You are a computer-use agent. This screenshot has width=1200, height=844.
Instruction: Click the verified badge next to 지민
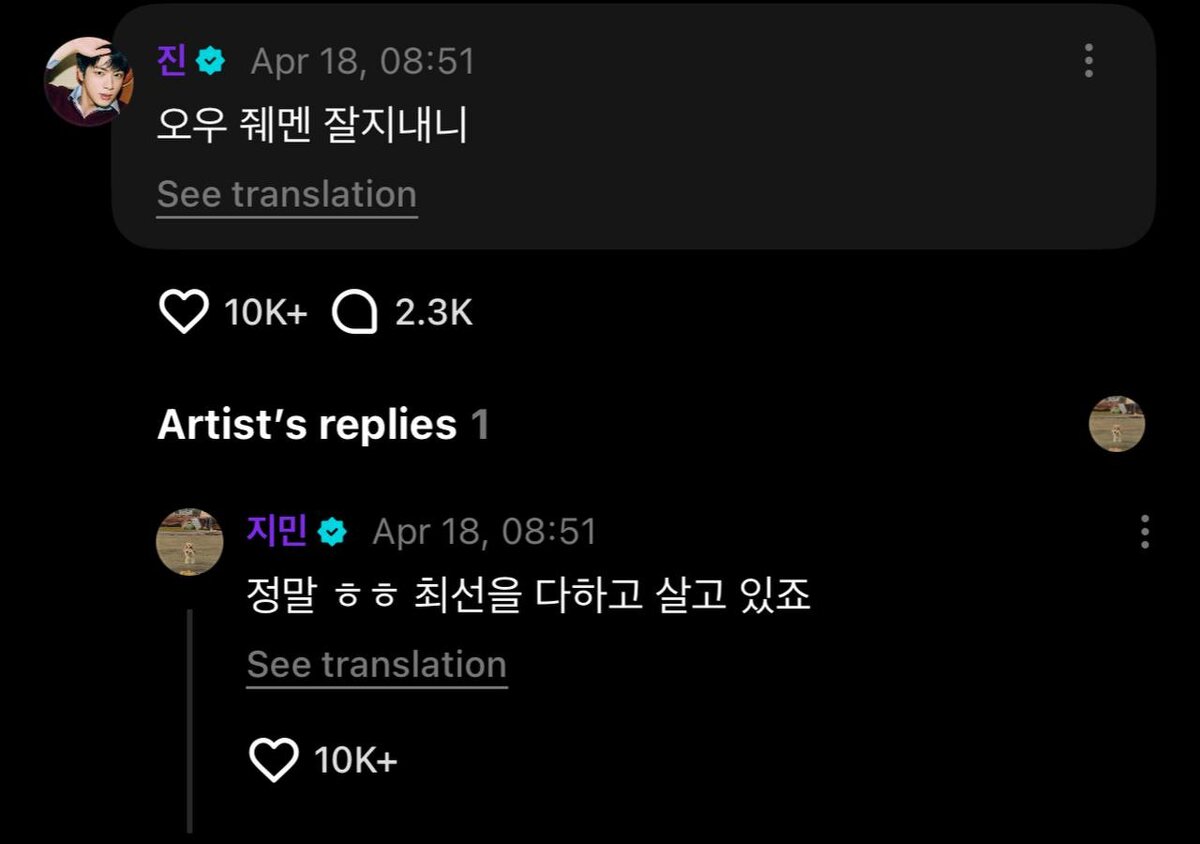pos(332,531)
